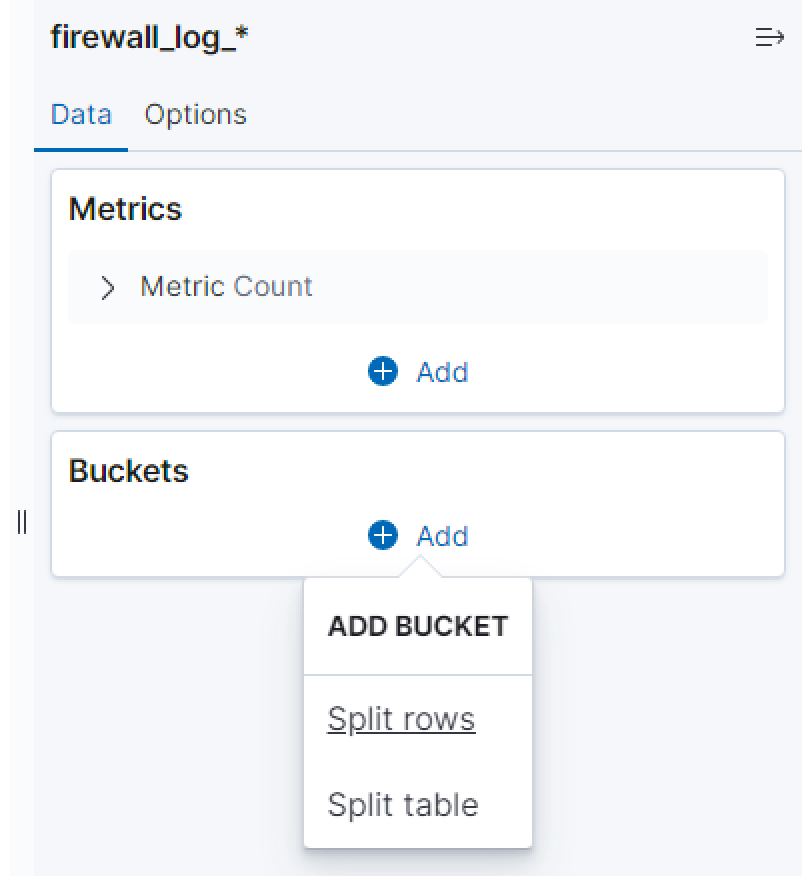Choose Split rows from the Add Bucket menu
Viewport: 802px width, 876px height.
tap(401, 719)
